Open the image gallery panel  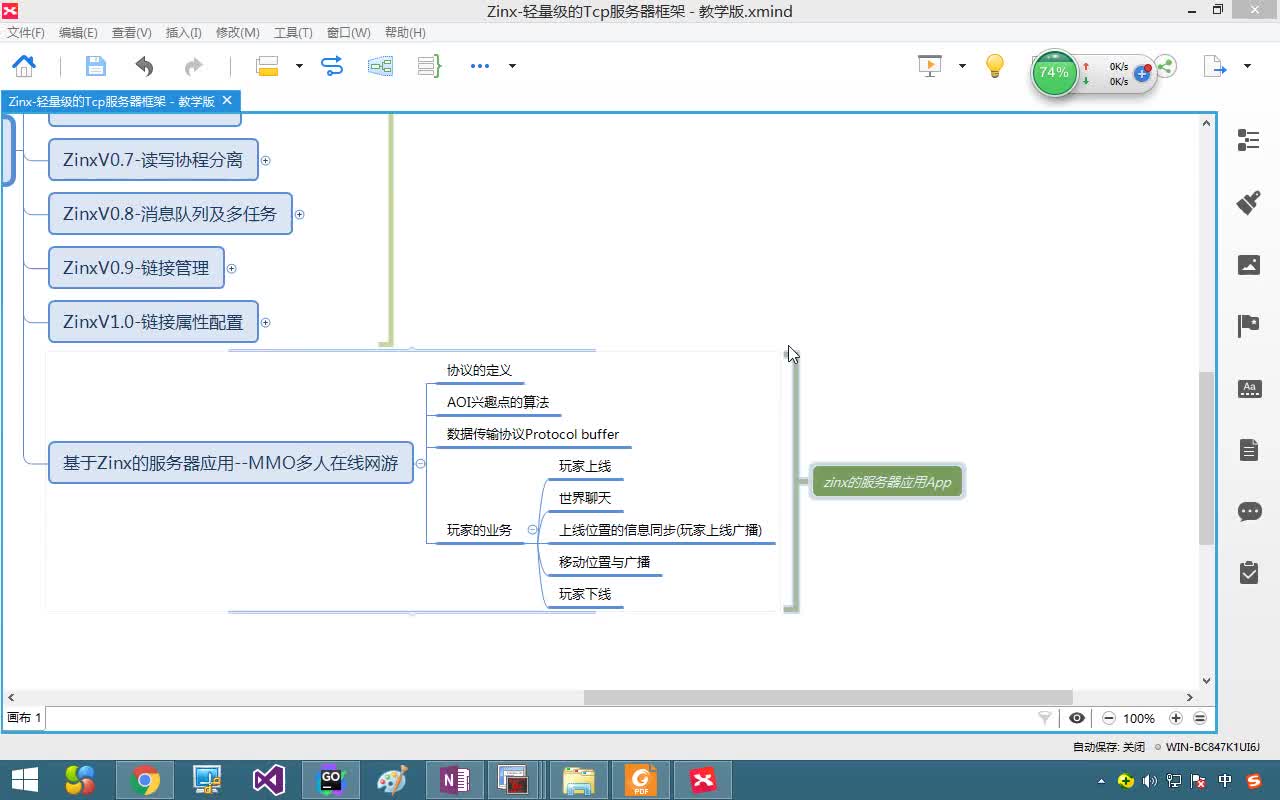click(x=1249, y=264)
